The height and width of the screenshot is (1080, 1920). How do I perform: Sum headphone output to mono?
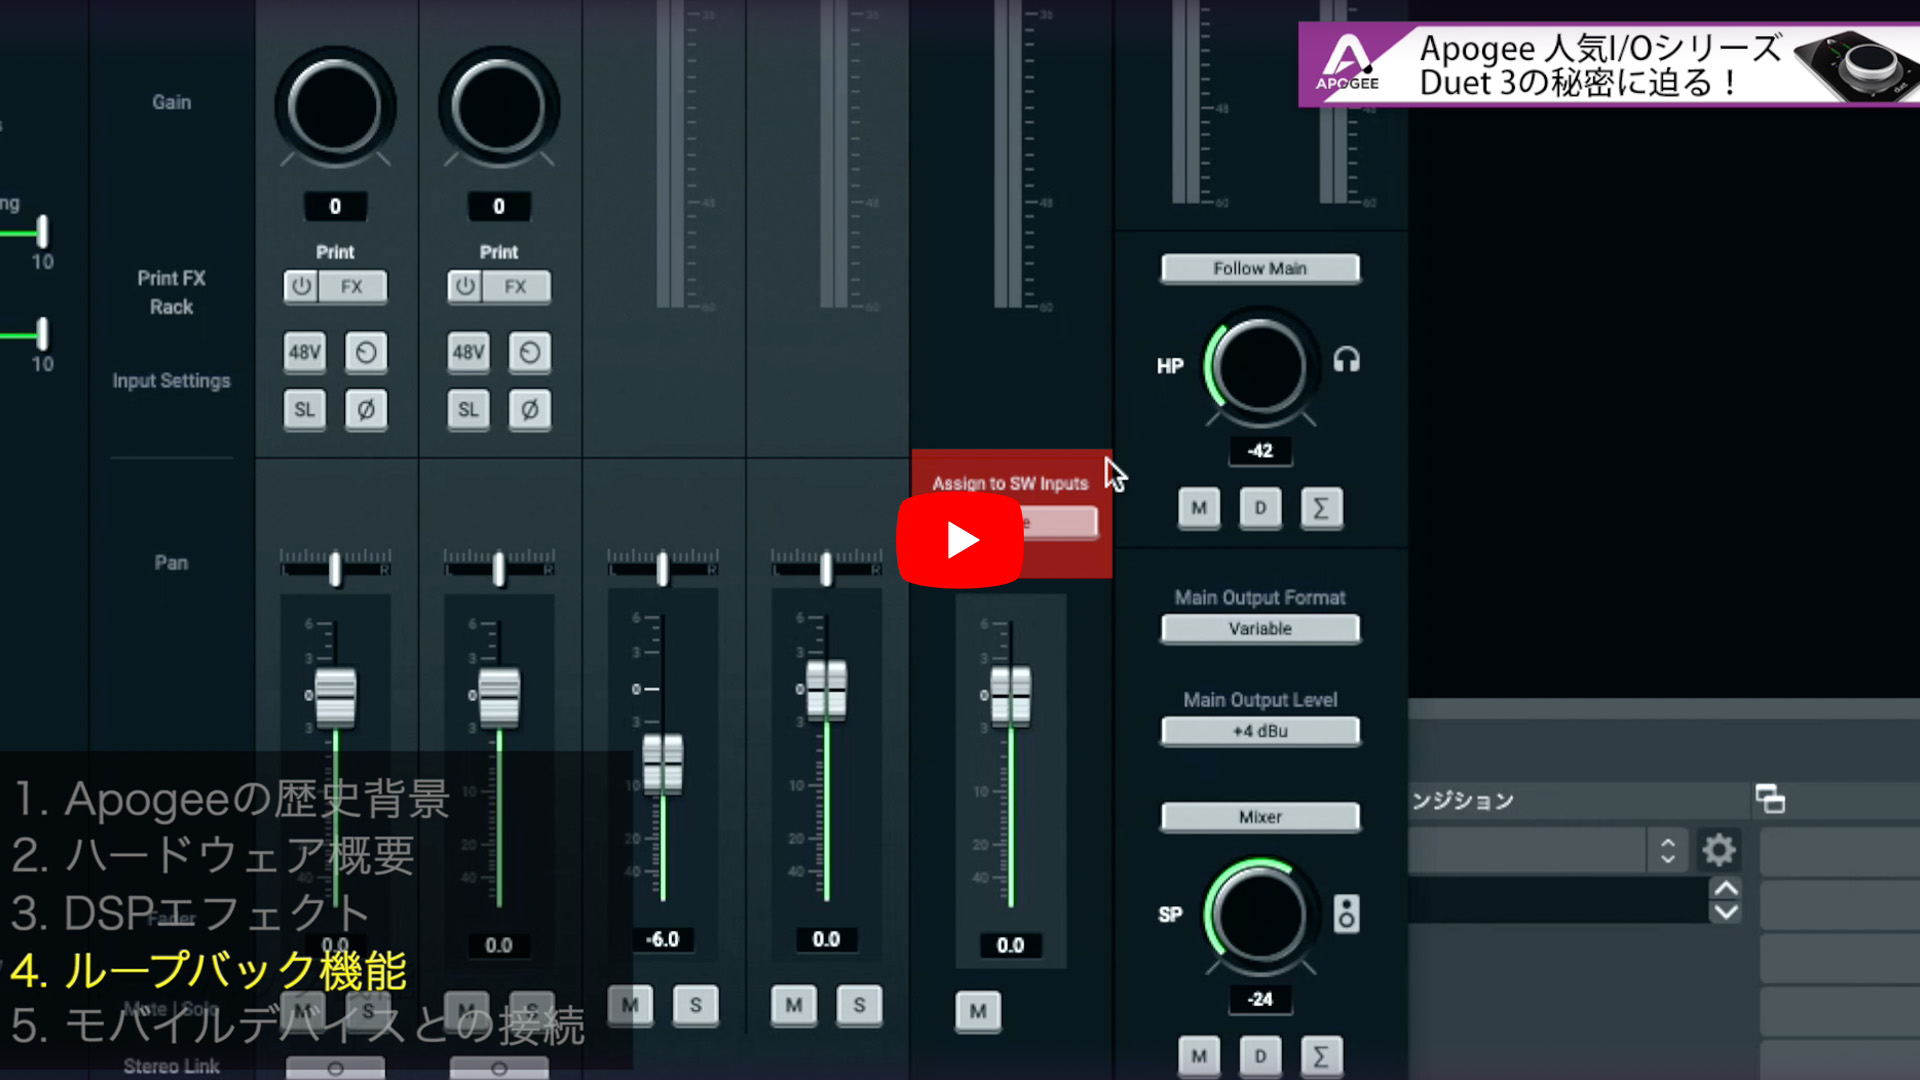(1321, 508)
